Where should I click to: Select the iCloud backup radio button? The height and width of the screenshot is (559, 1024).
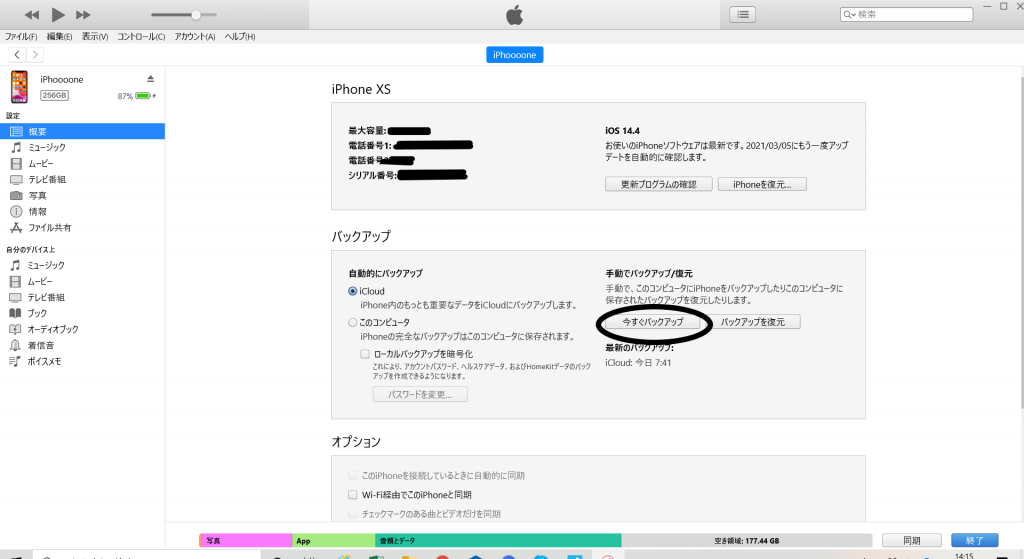tap(353, 291)
